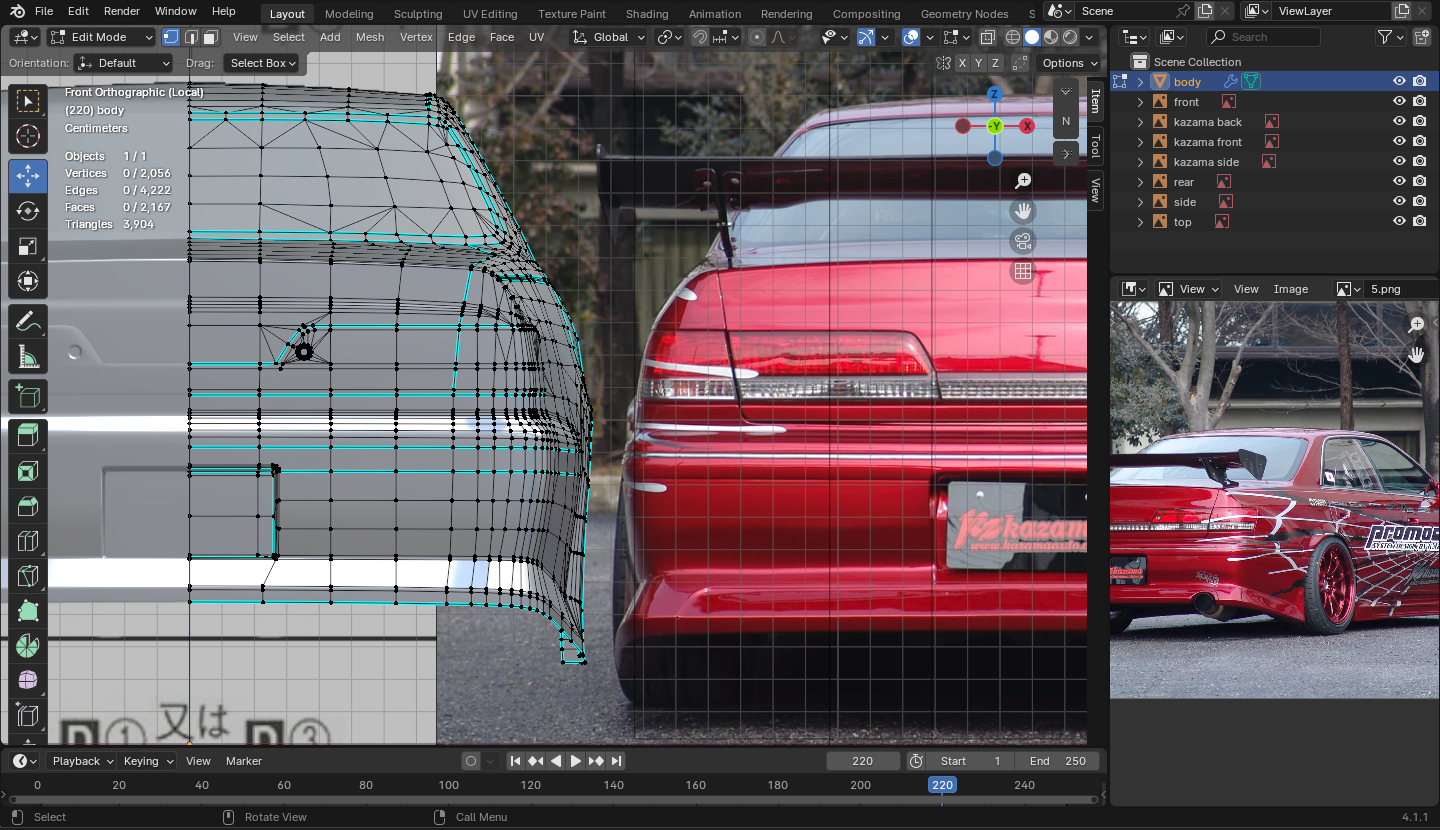Select the Annotate pencil tool
The width and height of the screenshot is (1440, 830).
[x=28, y=322]
